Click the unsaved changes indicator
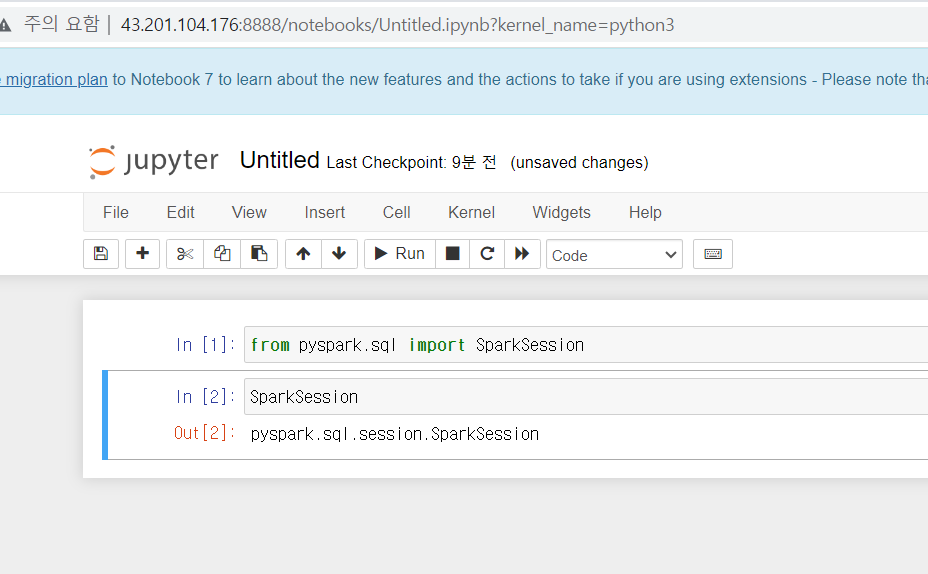928x574 pixels. coord(579,163)
